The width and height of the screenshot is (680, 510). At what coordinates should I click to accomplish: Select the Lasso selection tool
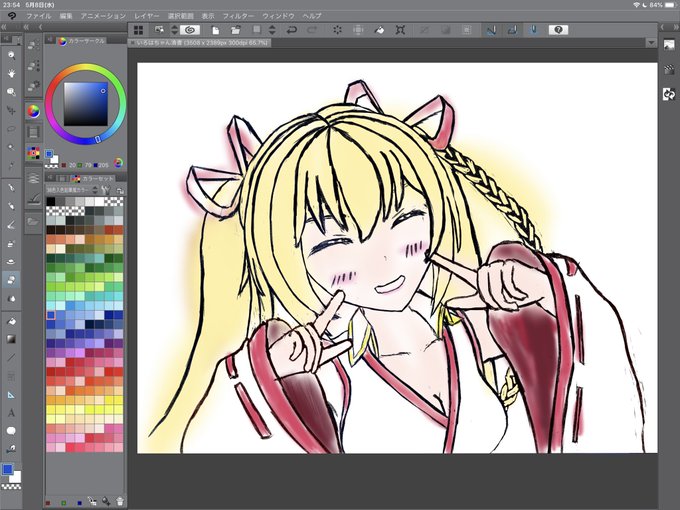click(11, 129)
